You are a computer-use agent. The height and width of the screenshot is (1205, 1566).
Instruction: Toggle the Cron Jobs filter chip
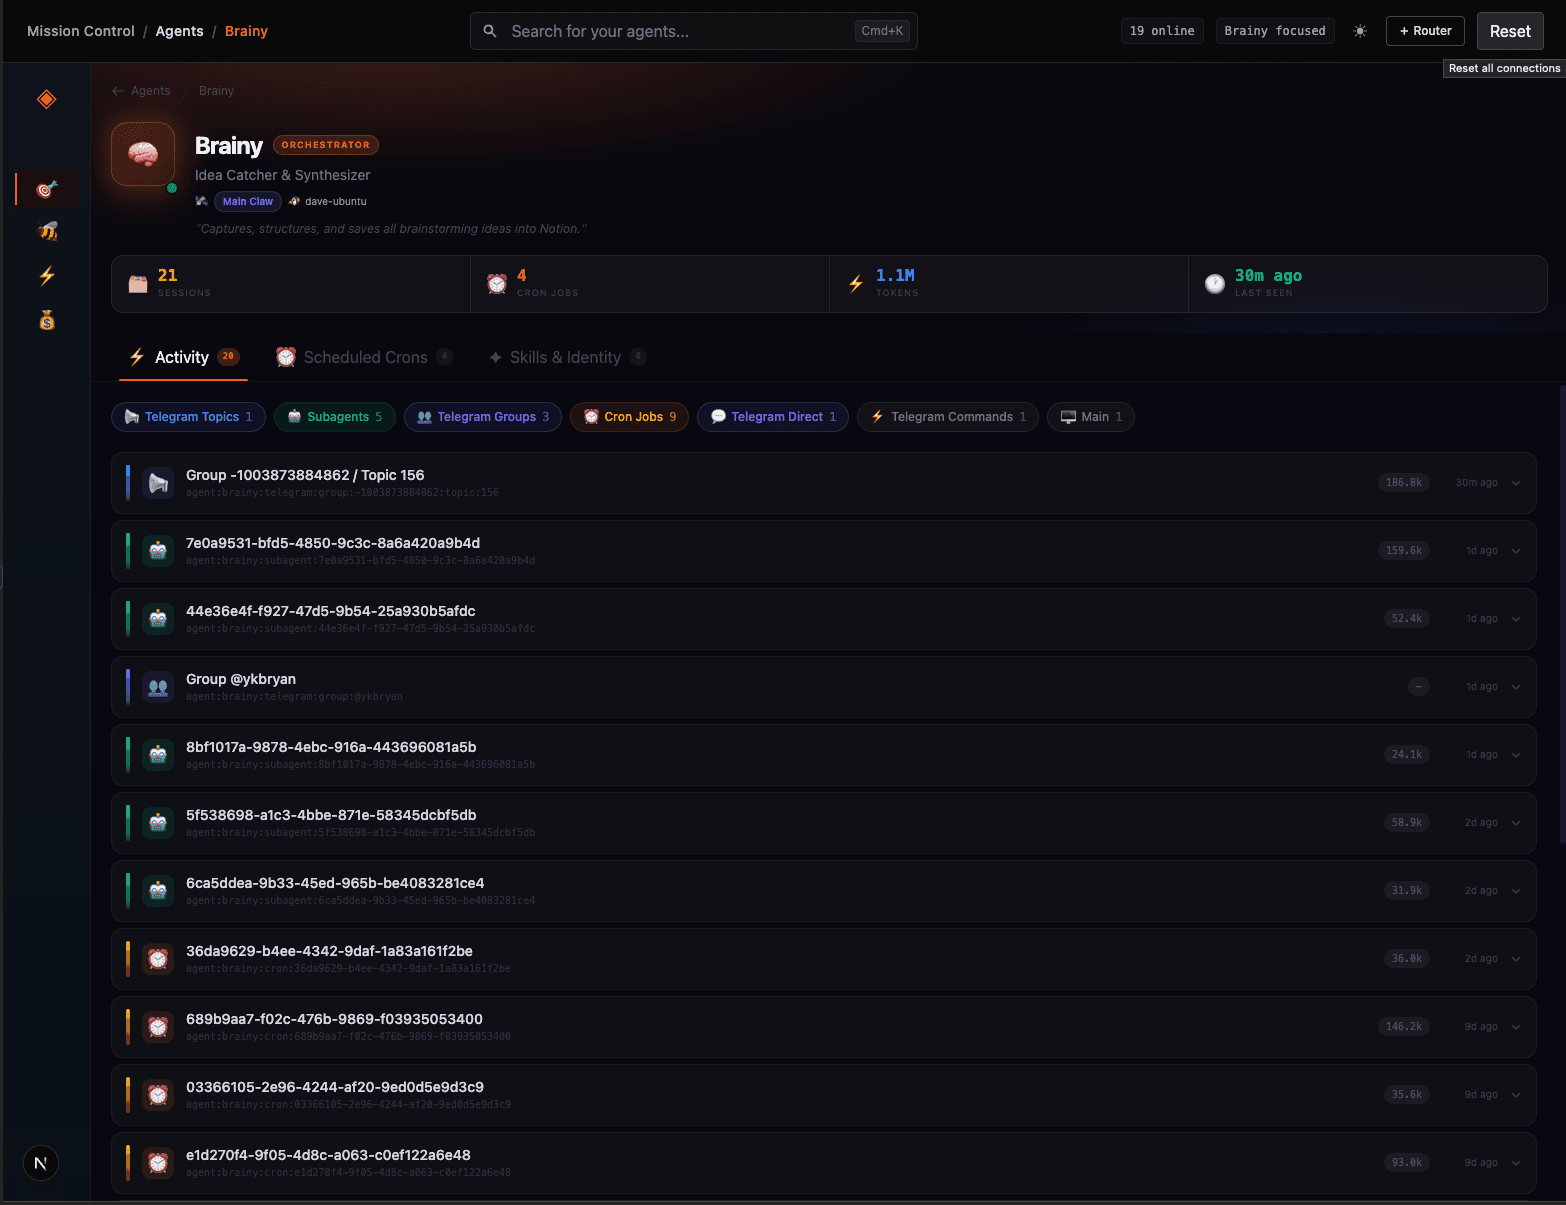(630, 417)
